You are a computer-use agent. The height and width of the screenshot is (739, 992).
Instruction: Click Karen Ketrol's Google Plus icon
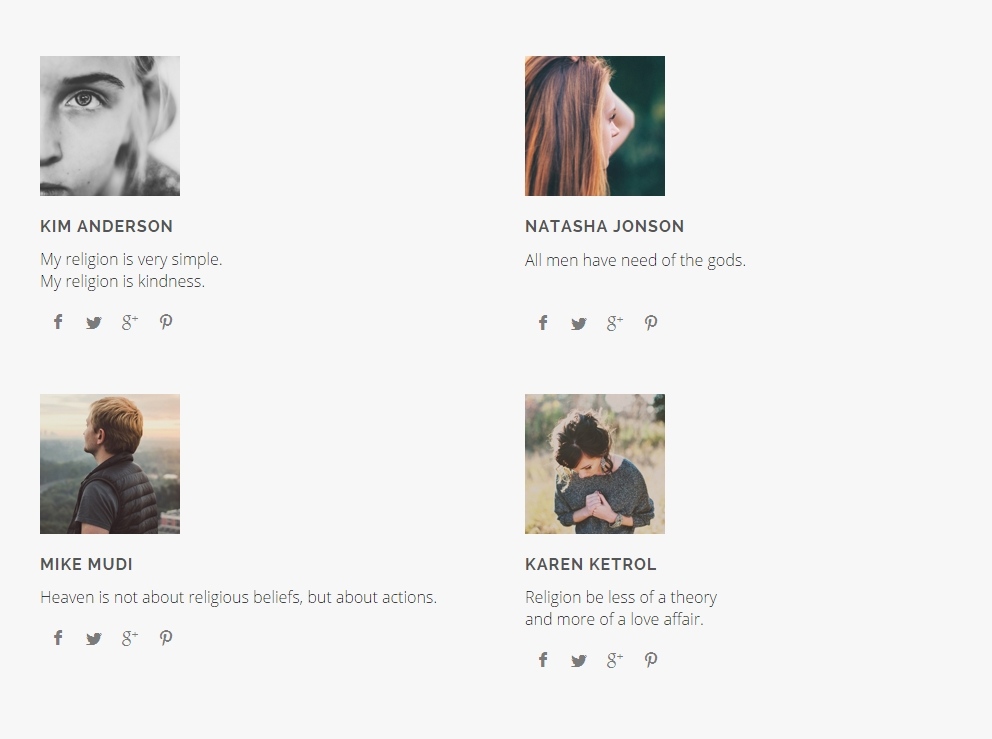click(x=615, y=660)
